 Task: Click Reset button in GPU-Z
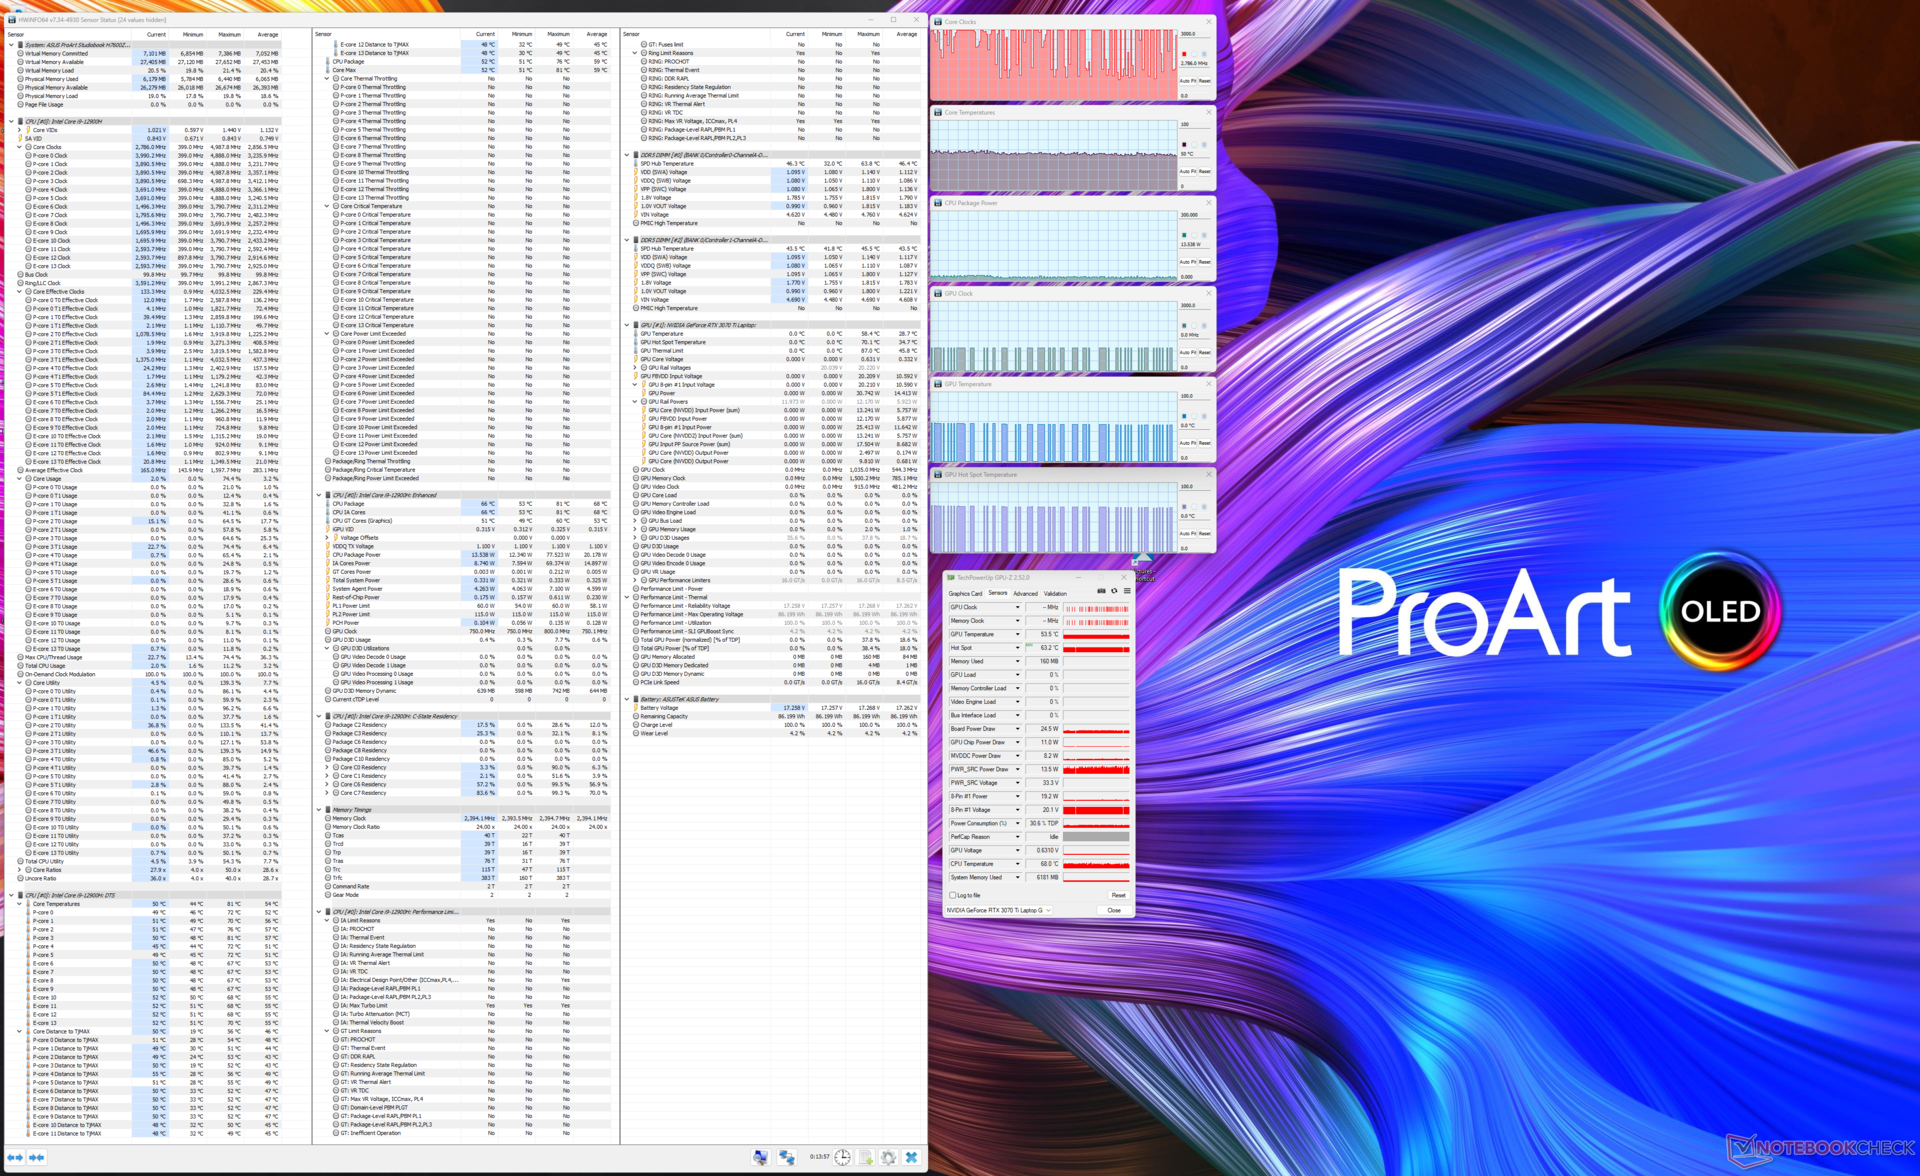pyautogui.click(x=1118, y=895)
